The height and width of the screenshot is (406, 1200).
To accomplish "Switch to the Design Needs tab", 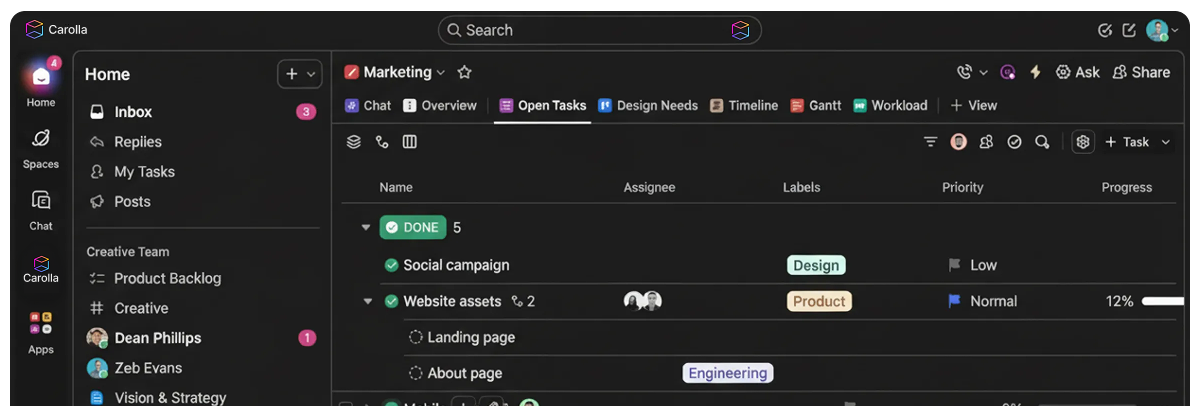I will [x=648, y=105].
